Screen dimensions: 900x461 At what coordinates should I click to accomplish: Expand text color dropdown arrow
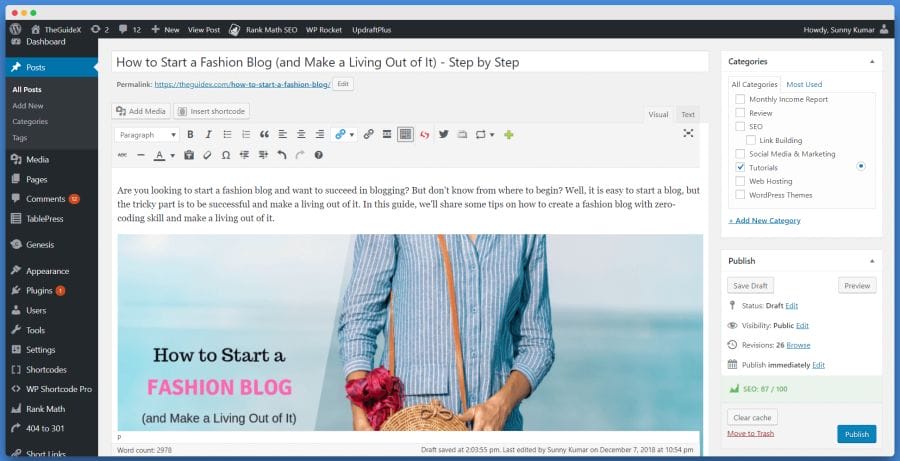pyautogui.click(x=172, y=156)
